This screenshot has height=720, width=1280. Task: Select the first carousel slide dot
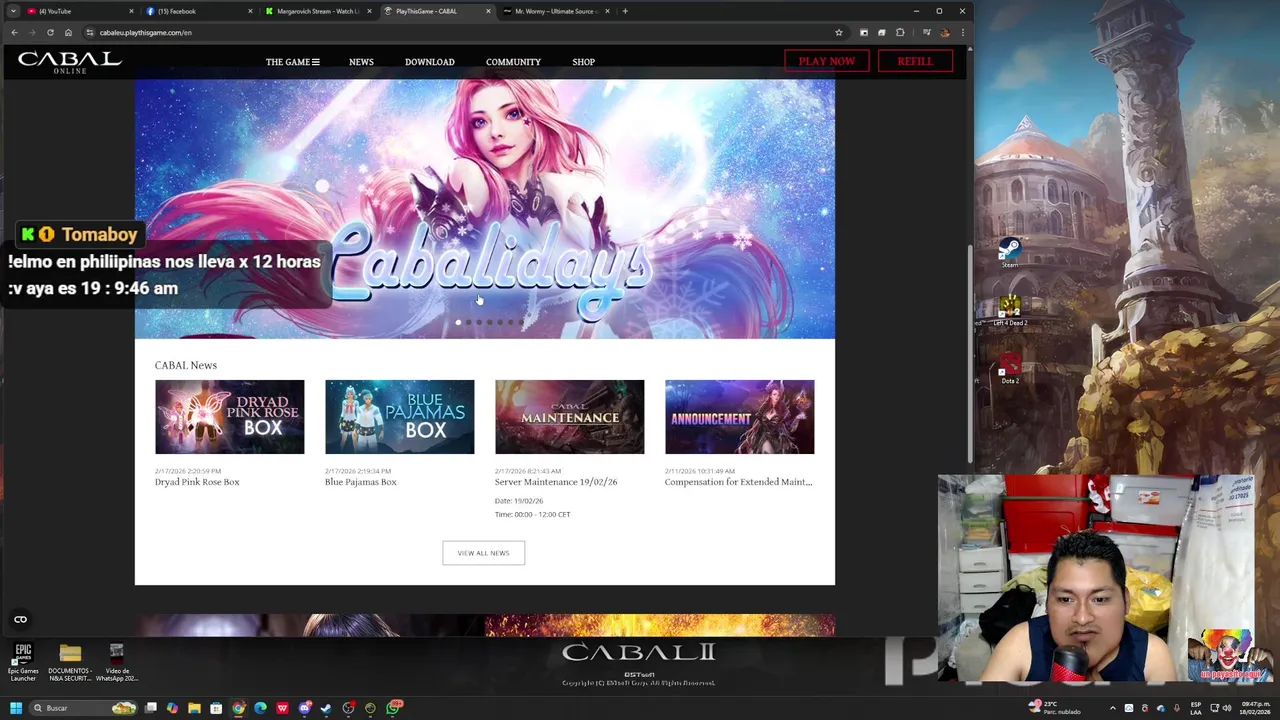[x=458, y=322]
